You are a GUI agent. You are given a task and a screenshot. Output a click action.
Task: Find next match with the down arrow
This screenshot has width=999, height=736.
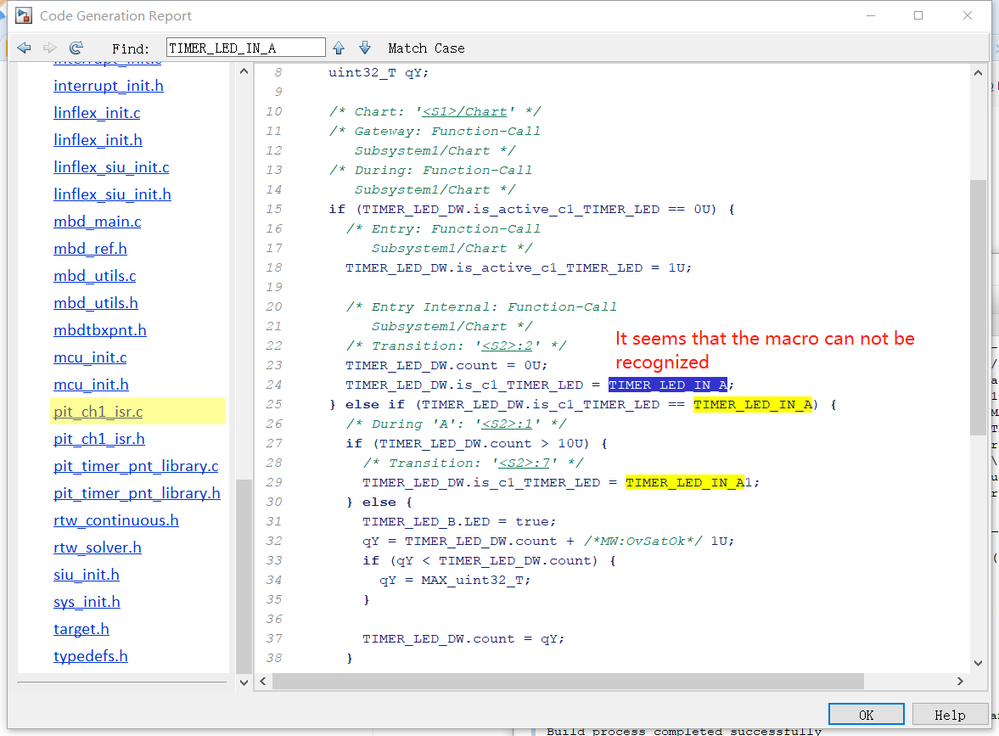tap(365, 48)
